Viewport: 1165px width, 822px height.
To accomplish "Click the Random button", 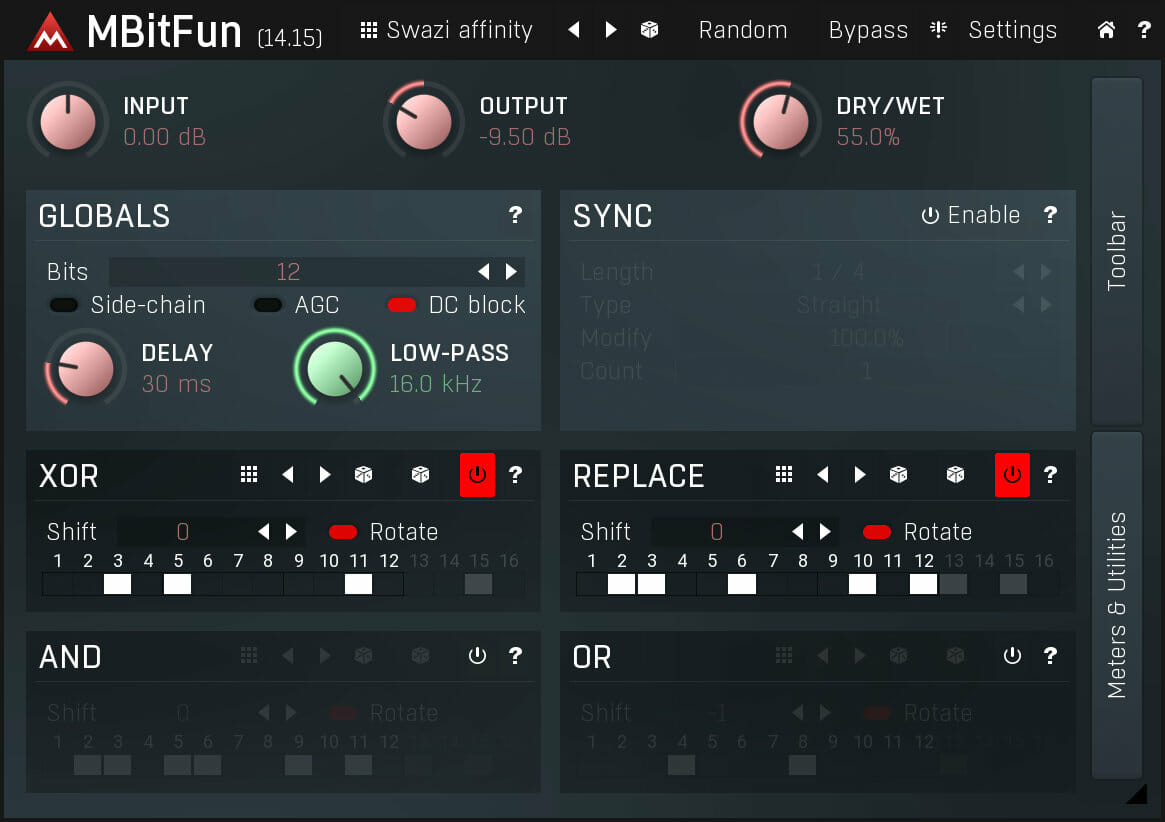I will tap(742, 30).
